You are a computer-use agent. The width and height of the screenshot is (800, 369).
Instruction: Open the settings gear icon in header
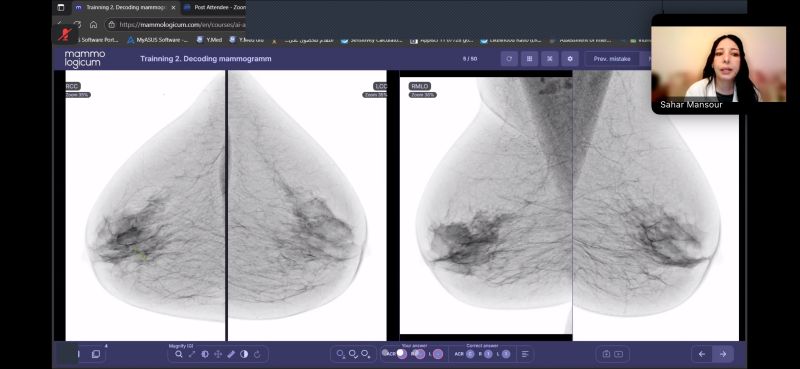[570, 59]
